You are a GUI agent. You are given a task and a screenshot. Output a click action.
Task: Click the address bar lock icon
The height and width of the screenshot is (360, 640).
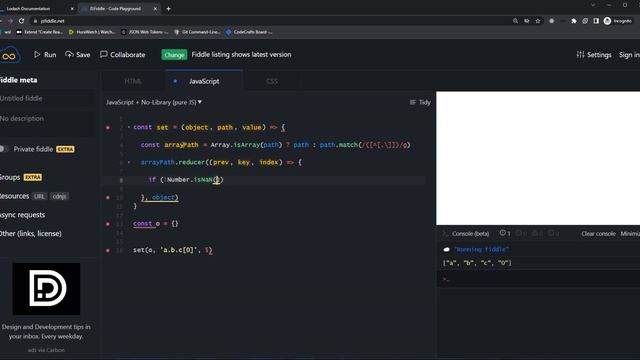(x=36, y=21)
